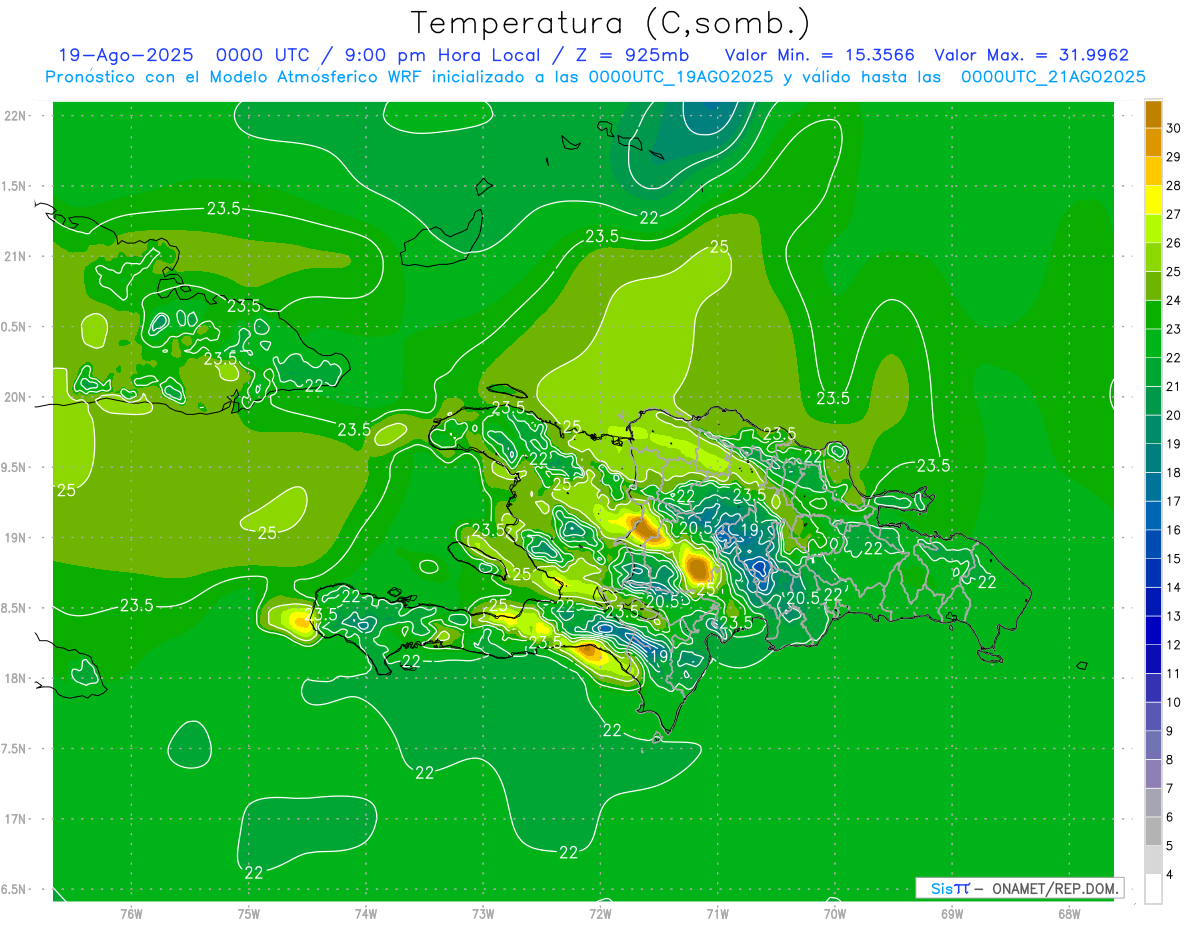
Task: Click the 'ONAMET/REP.DOM.' credit label
Action: pos(1054,888)
